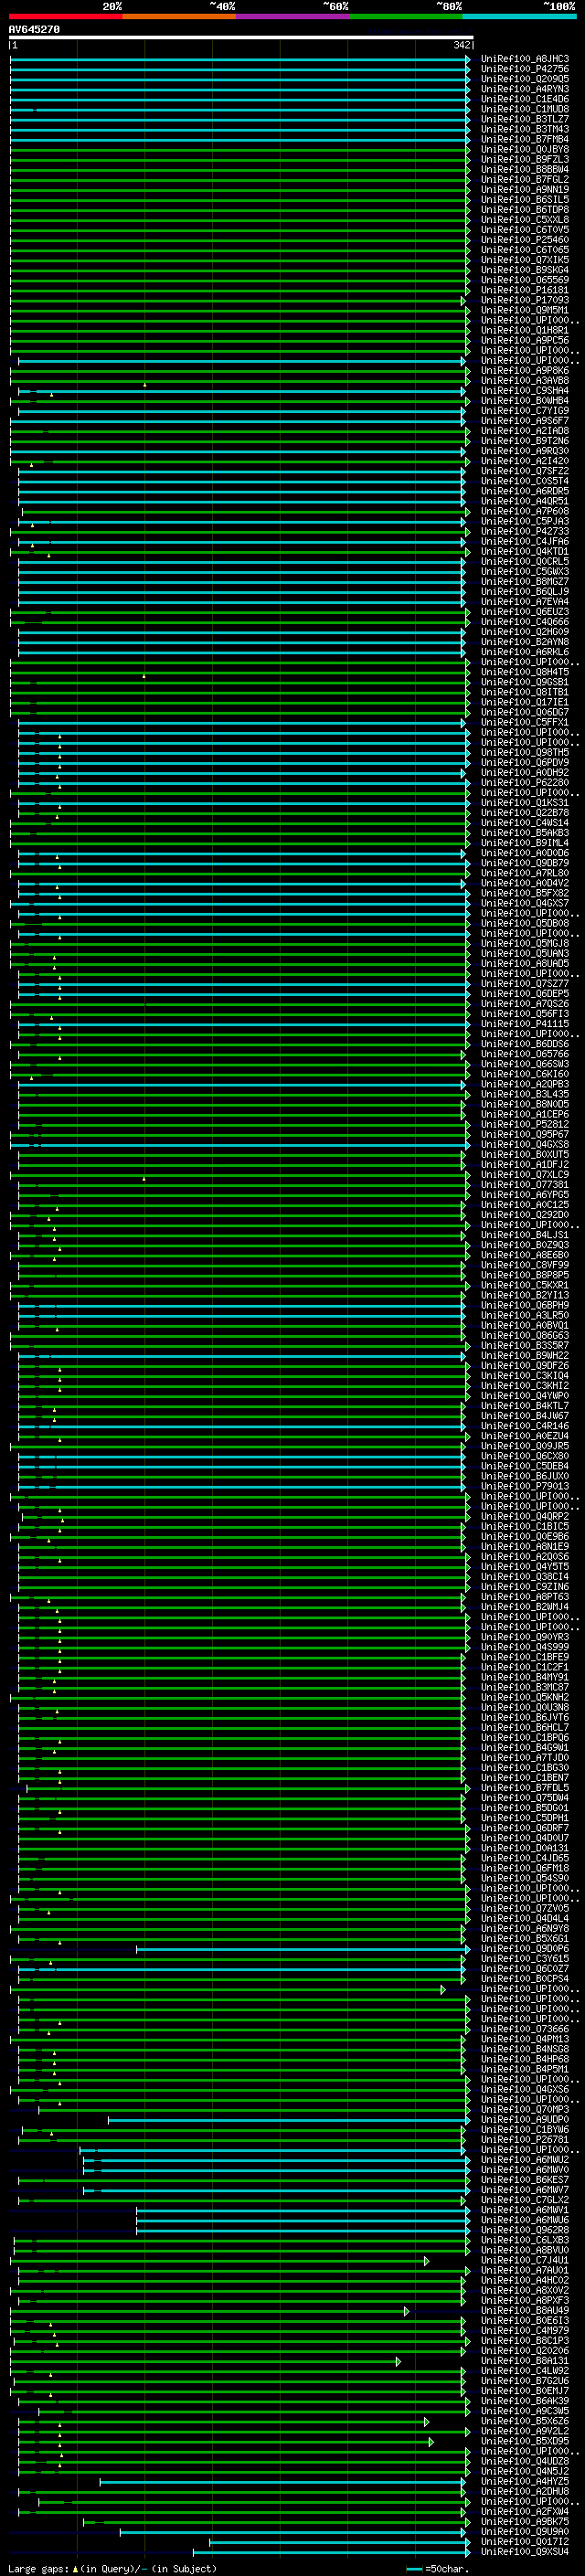585x2576 pixels.
Task: Open the UniRef100_Q962R8 hit
Action: pyautogui.click(x=525, y=2230)
